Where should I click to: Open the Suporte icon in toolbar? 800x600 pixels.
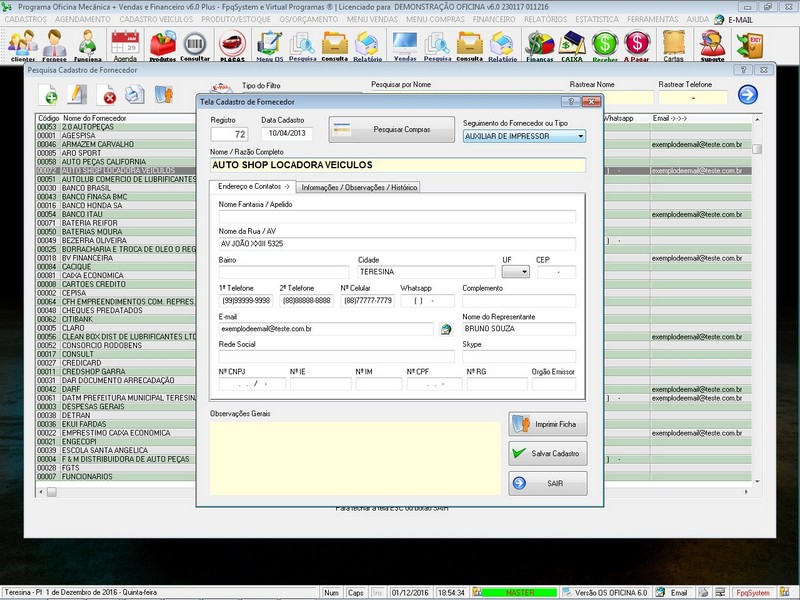(712, 44)
